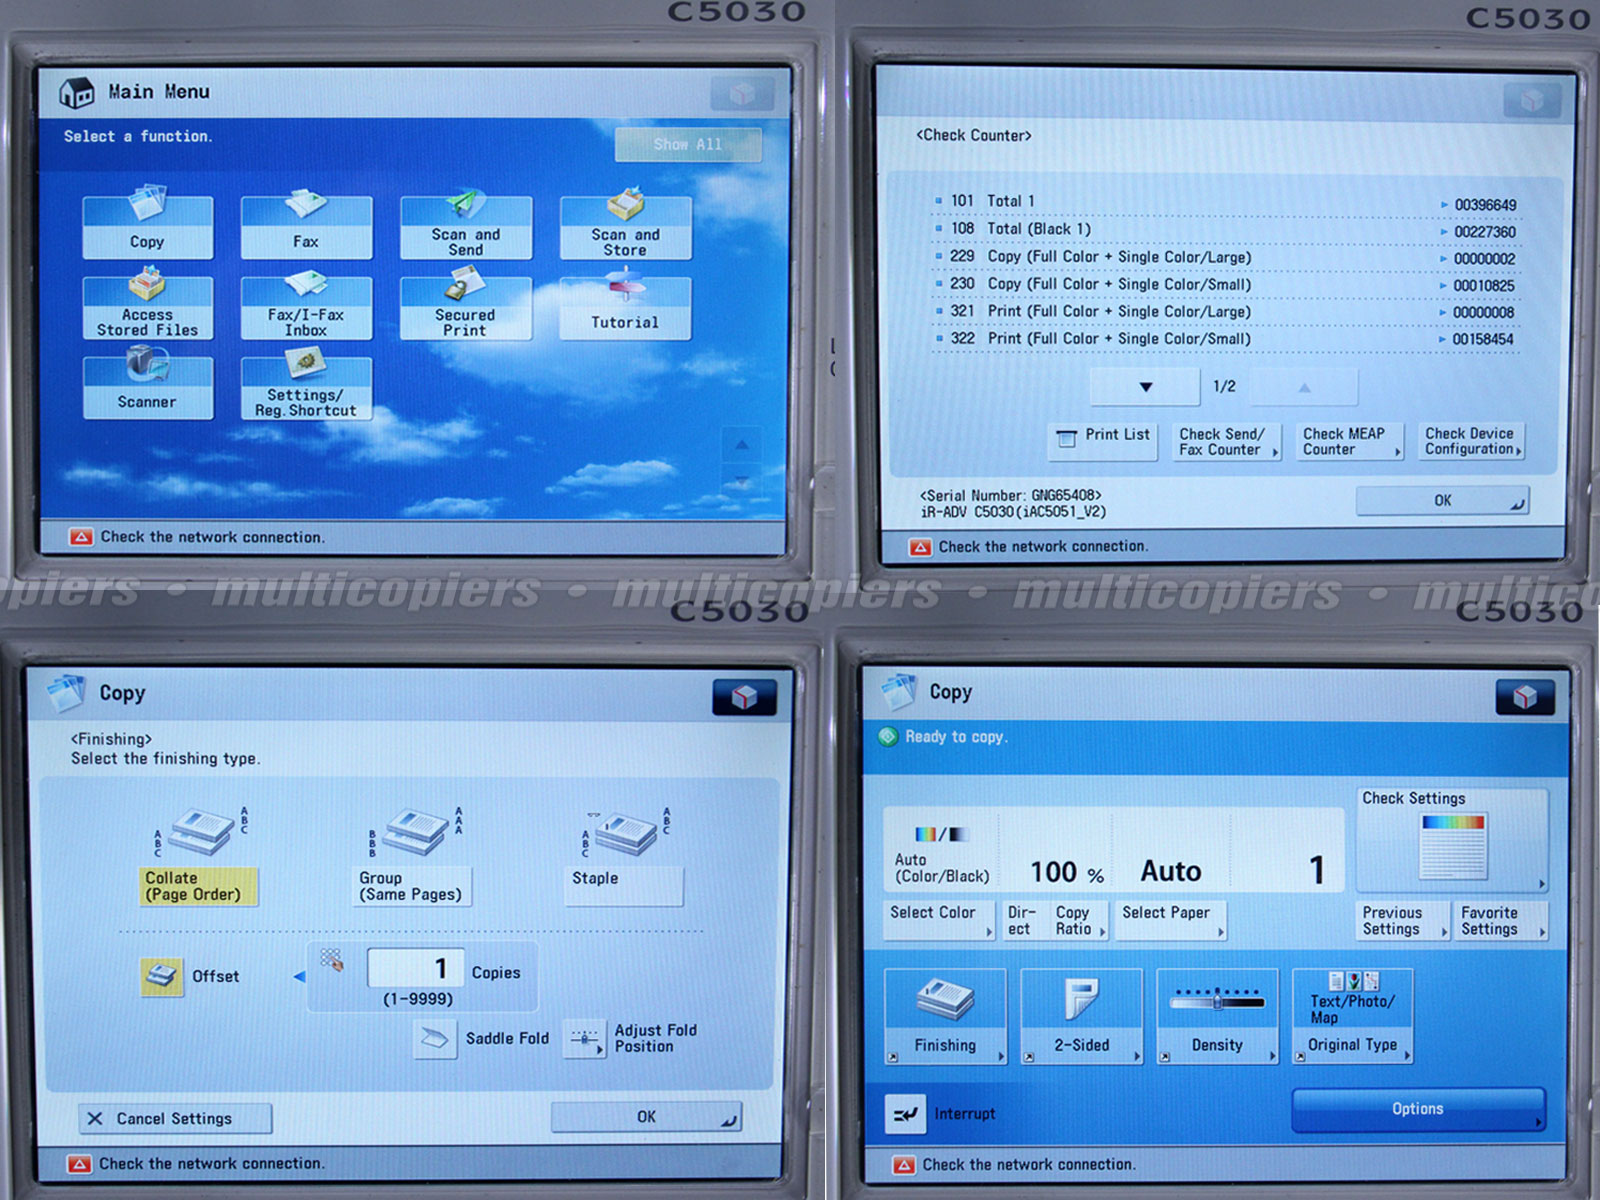Viewport: 1600px width, 1200px height.
Task: Open Settings/Reg. Shortcut
Action: click(x=306, y=388)
